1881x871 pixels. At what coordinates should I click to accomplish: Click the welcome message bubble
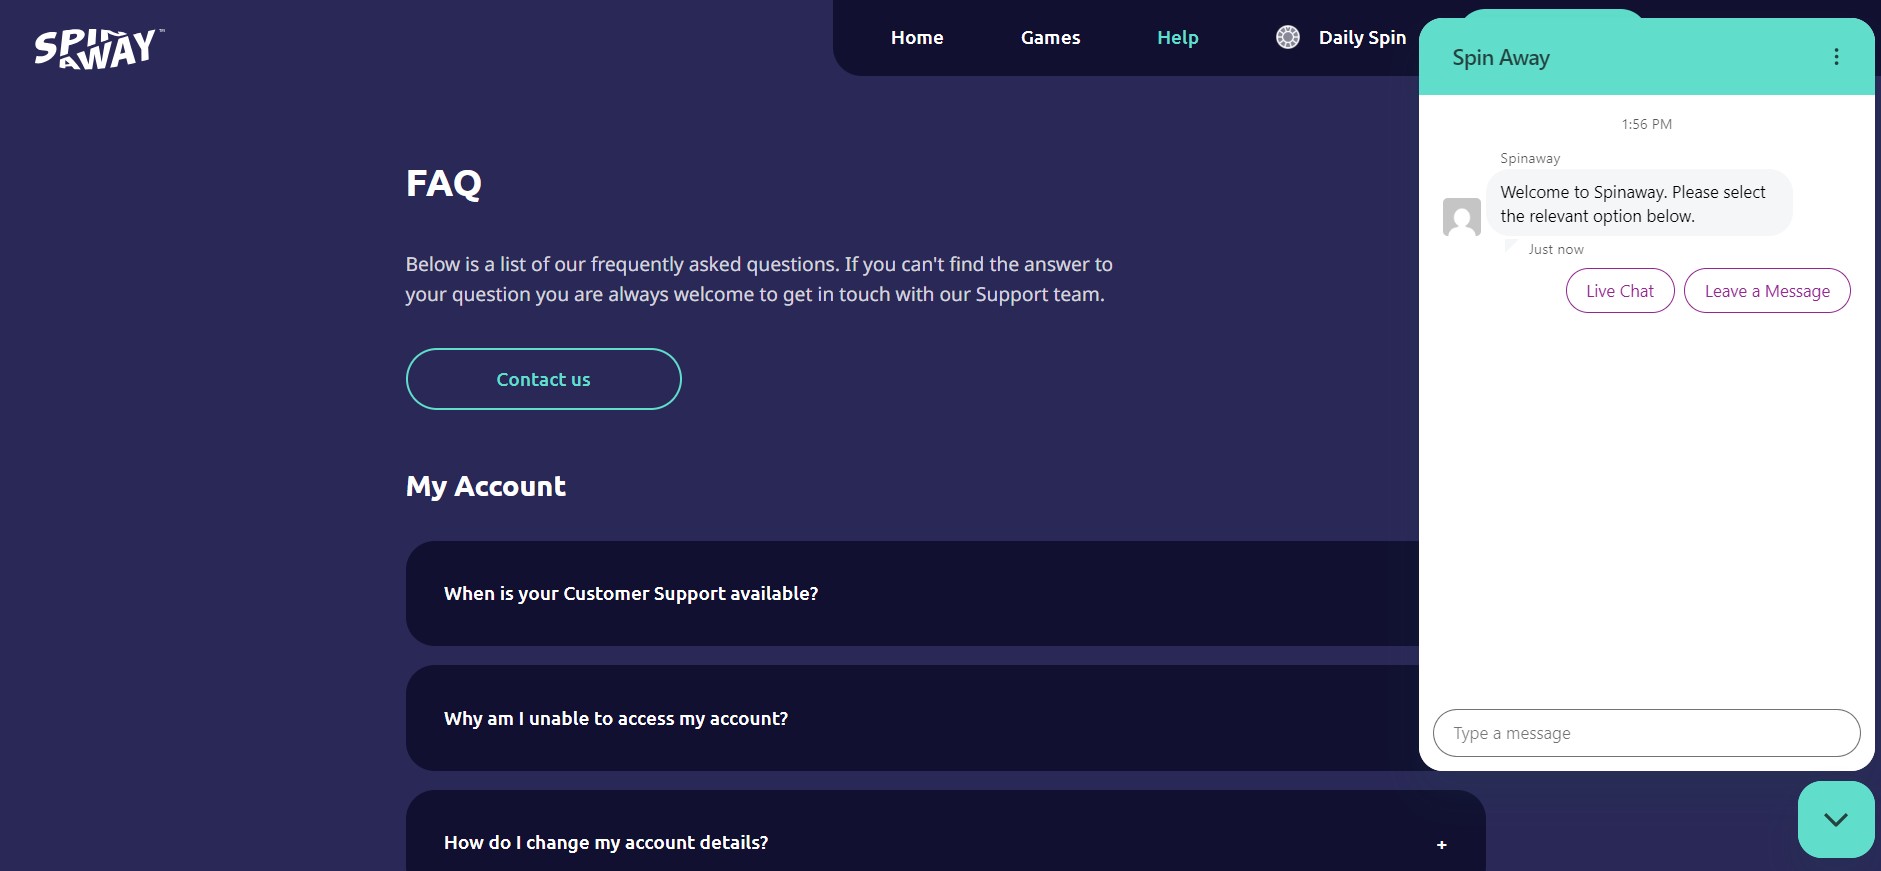[x=1639, y=203]
